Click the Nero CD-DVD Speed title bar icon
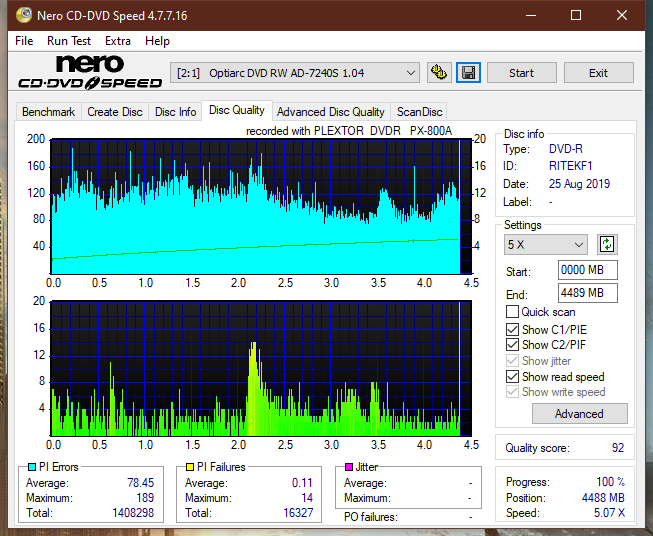653x536 pixels. [x=24, y=15]
